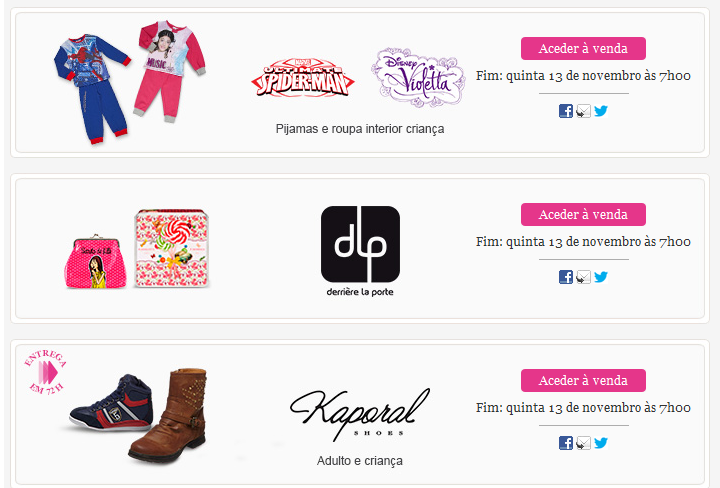Email the Spider-Man pijamas sale

[x=583, y=111]
